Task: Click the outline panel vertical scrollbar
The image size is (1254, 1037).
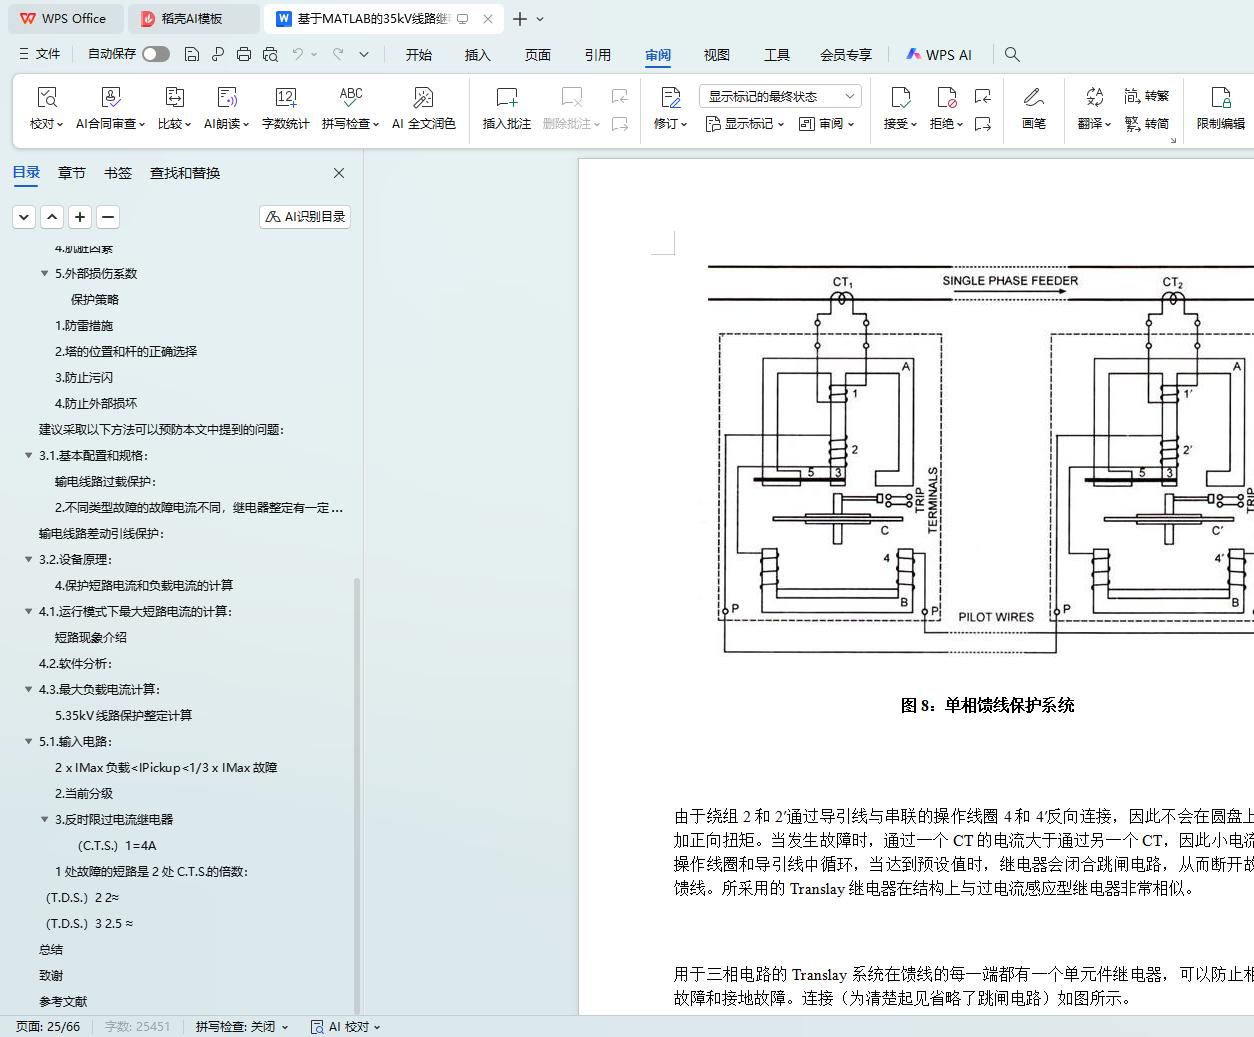Action: pos(357,790)
